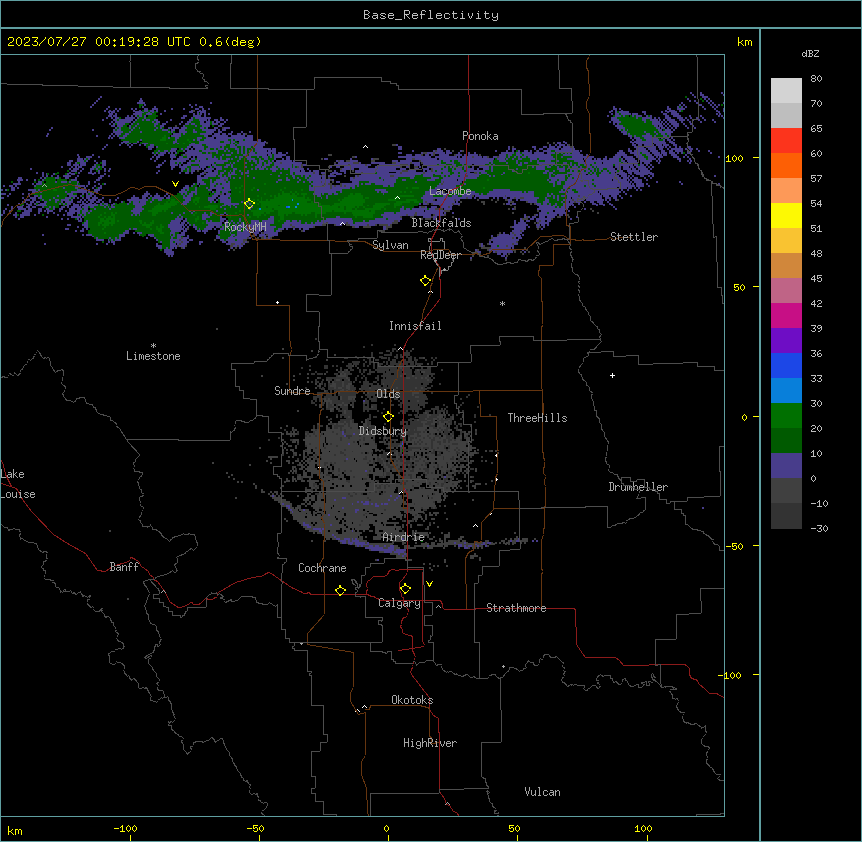Image resolution: width=862 pixels, height=842 pixels.
Task: Pick the yellow 54-51 dBZ legend swatch
Action: pyautogui.click(x=786, y=215)
